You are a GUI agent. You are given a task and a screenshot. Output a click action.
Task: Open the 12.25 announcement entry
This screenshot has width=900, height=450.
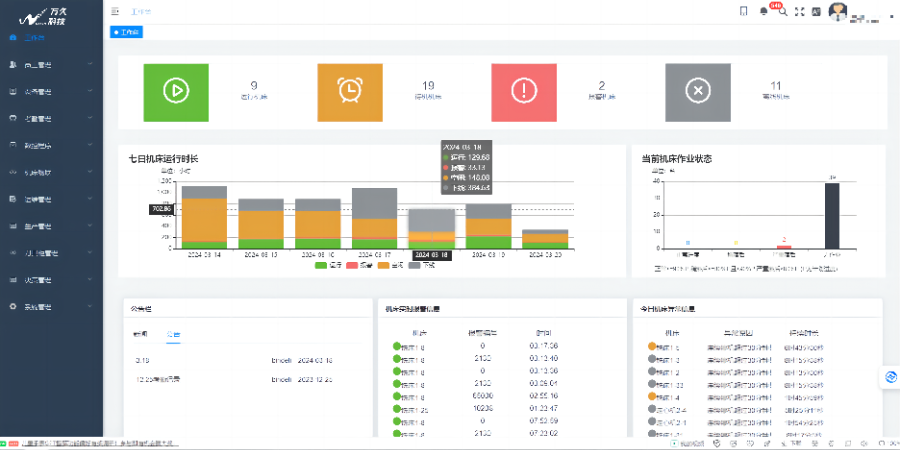pos(158,379)
